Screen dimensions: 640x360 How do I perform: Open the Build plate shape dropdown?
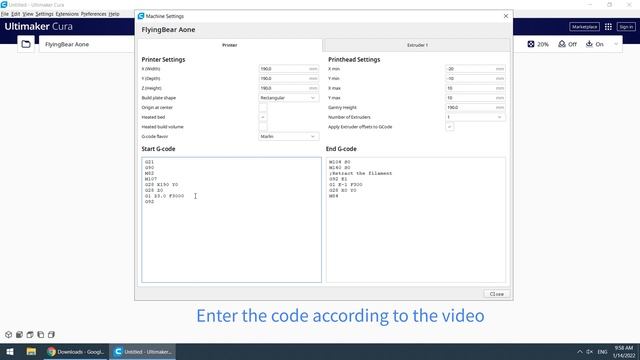tap(289, 98)
